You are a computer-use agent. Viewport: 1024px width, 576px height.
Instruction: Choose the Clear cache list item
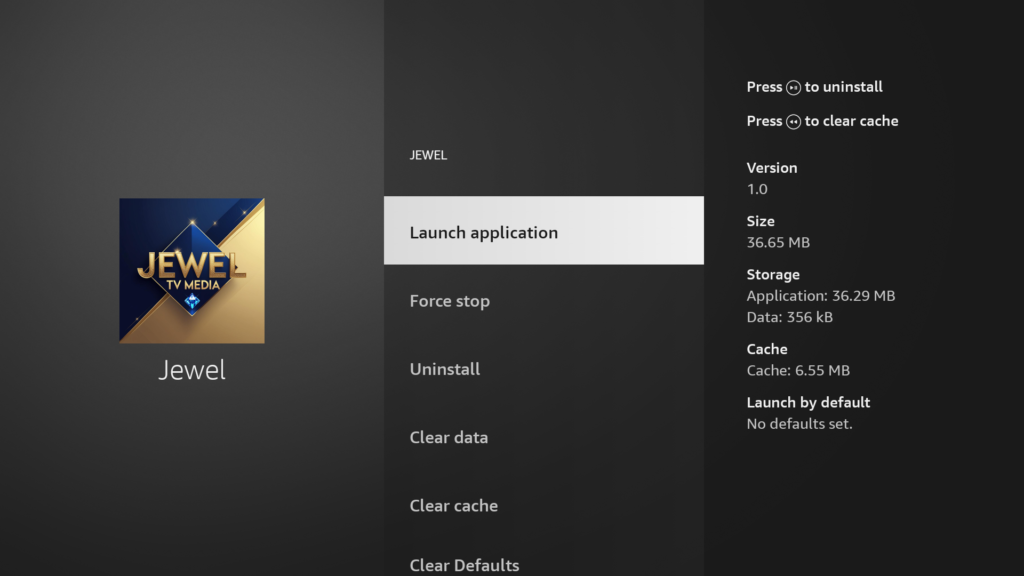point(454,505)
